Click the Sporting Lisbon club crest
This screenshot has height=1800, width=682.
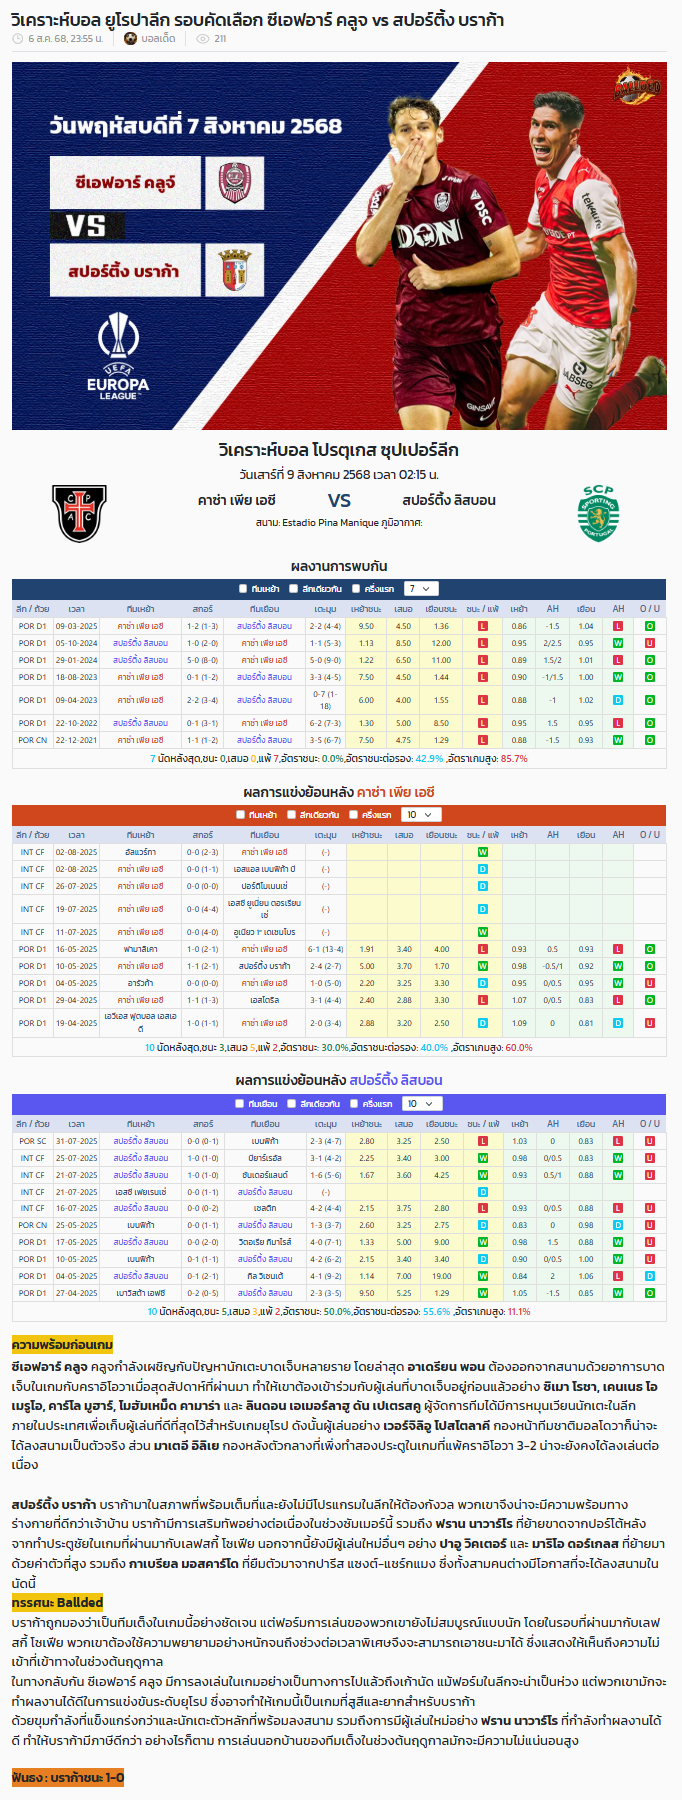(598, 513)
